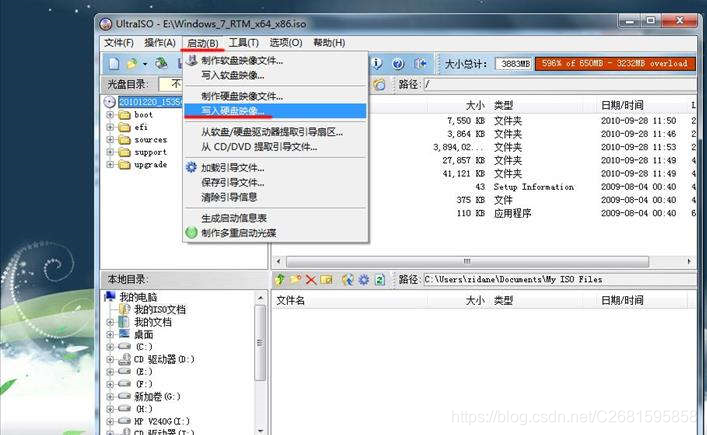Click the blue gear icon in local toolbar
The image size is (707, 435).
coord(363,279)
